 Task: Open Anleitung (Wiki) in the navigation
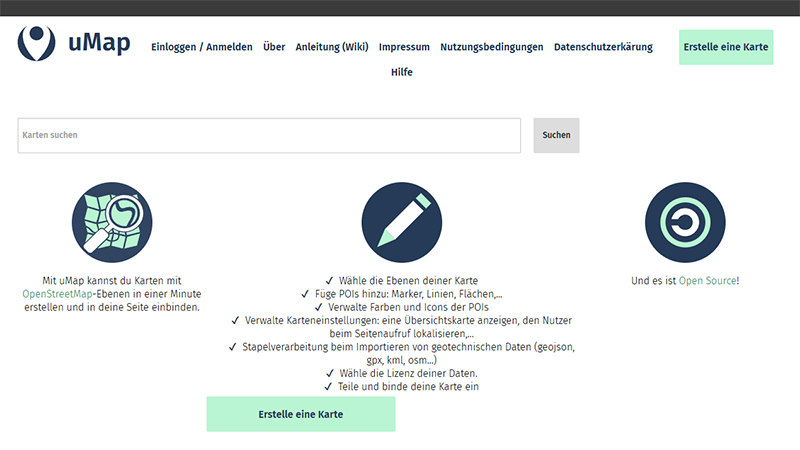[332, 47]
